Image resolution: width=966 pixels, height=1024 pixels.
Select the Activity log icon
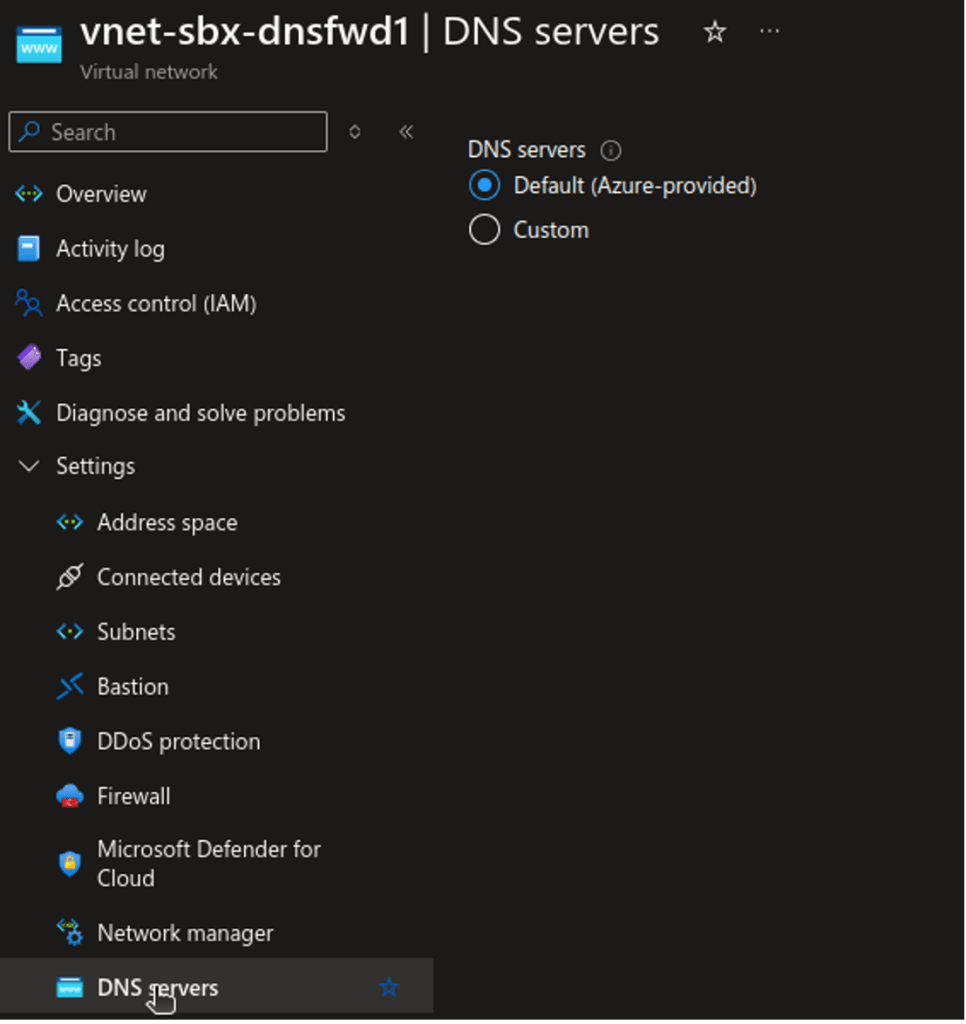pos(28,248)
